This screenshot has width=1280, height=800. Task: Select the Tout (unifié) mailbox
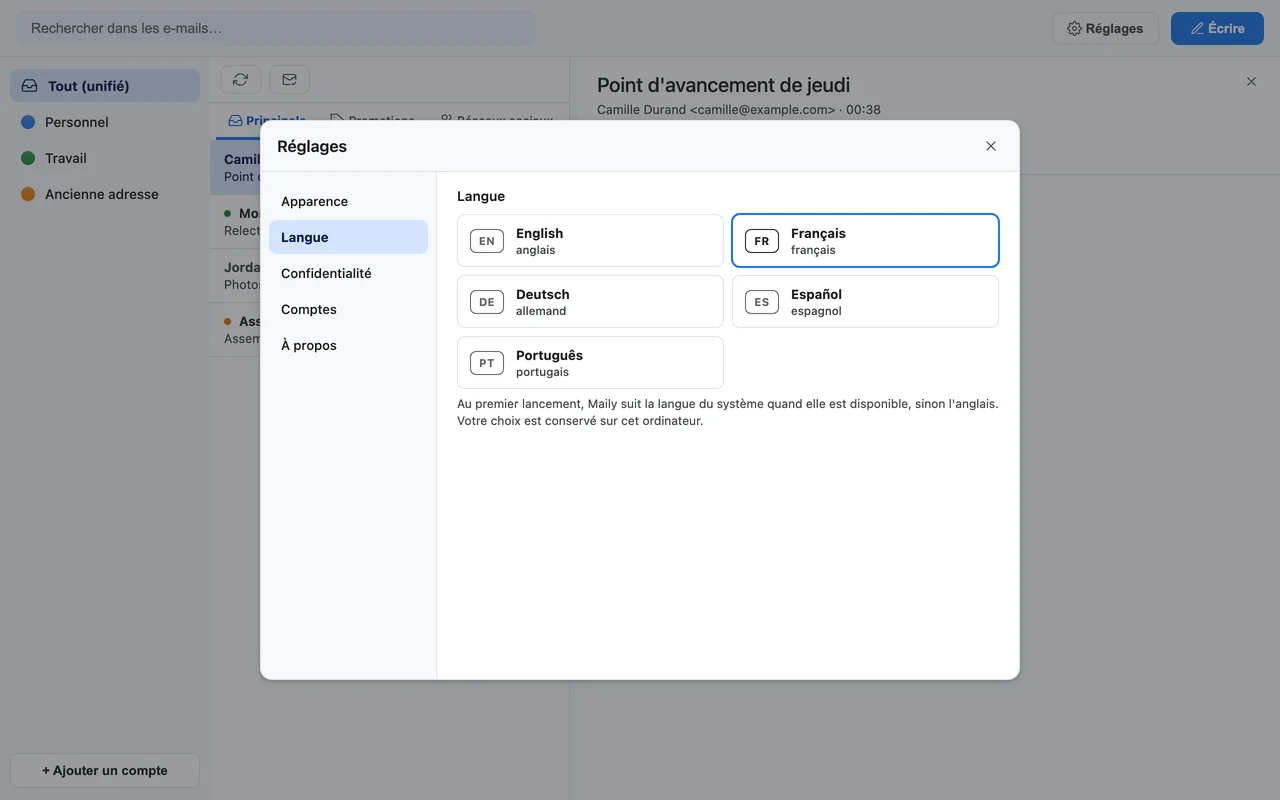(105, 86)
